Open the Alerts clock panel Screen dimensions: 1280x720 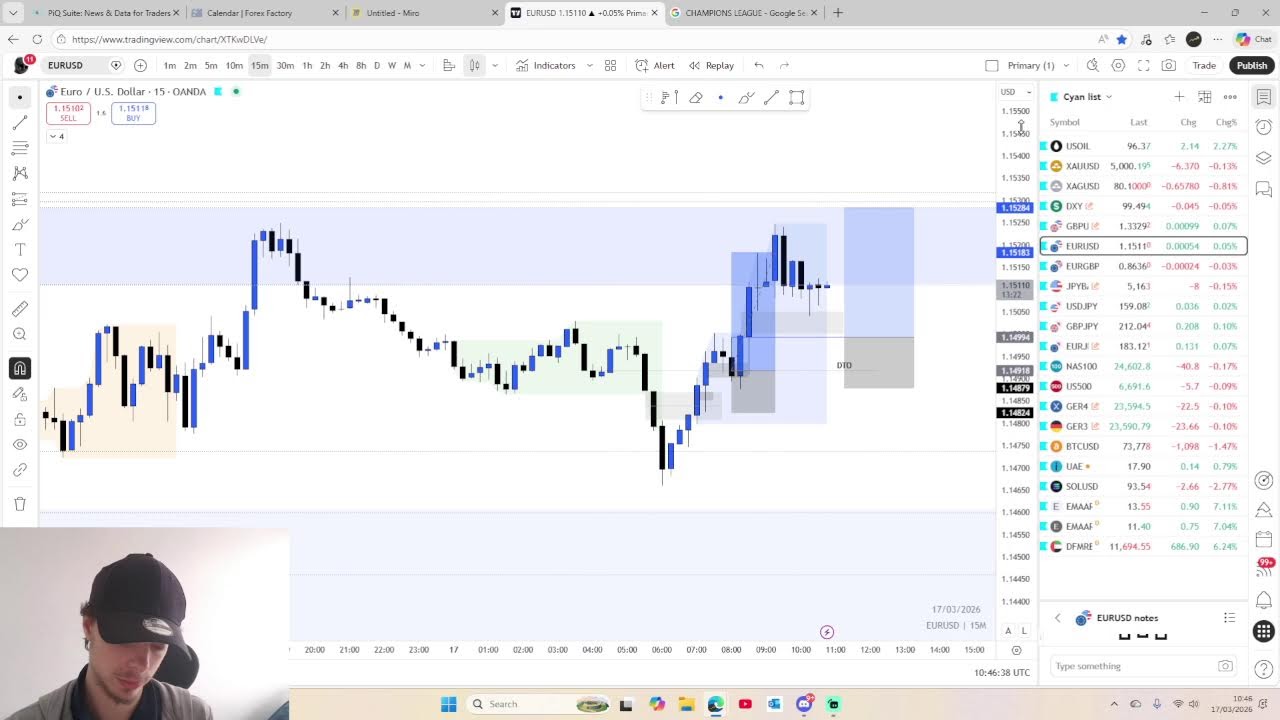point(1264,127)
